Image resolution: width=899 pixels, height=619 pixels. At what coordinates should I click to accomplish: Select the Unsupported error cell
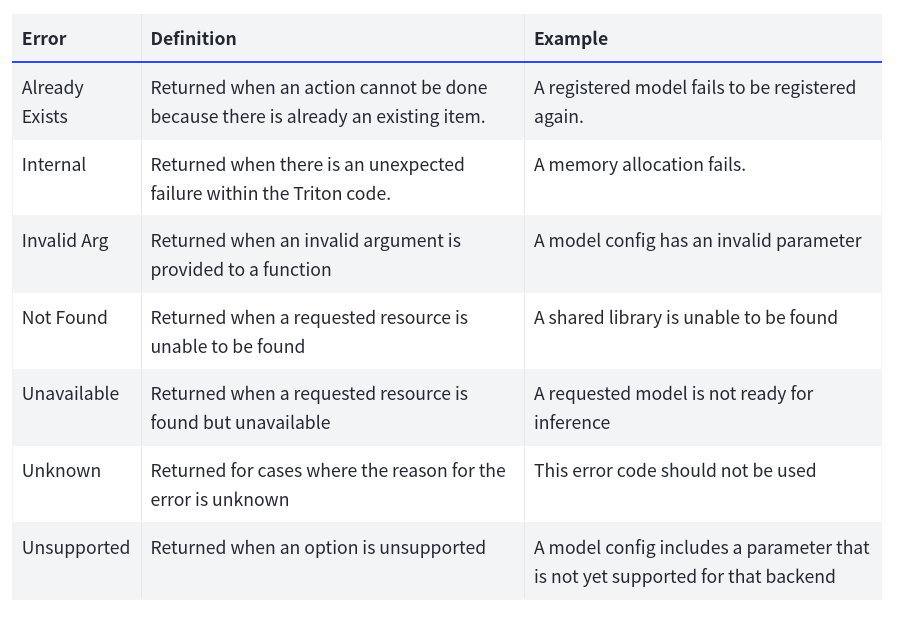coord(76,548)
